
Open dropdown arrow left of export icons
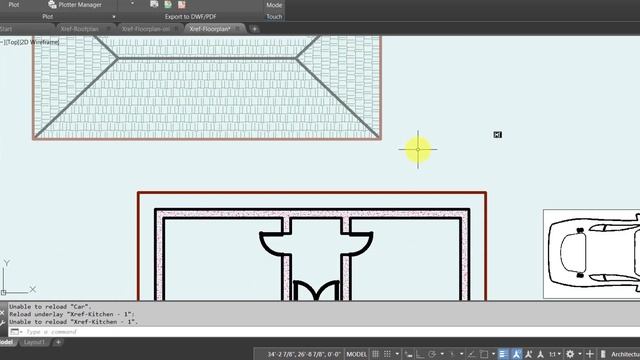132,4
